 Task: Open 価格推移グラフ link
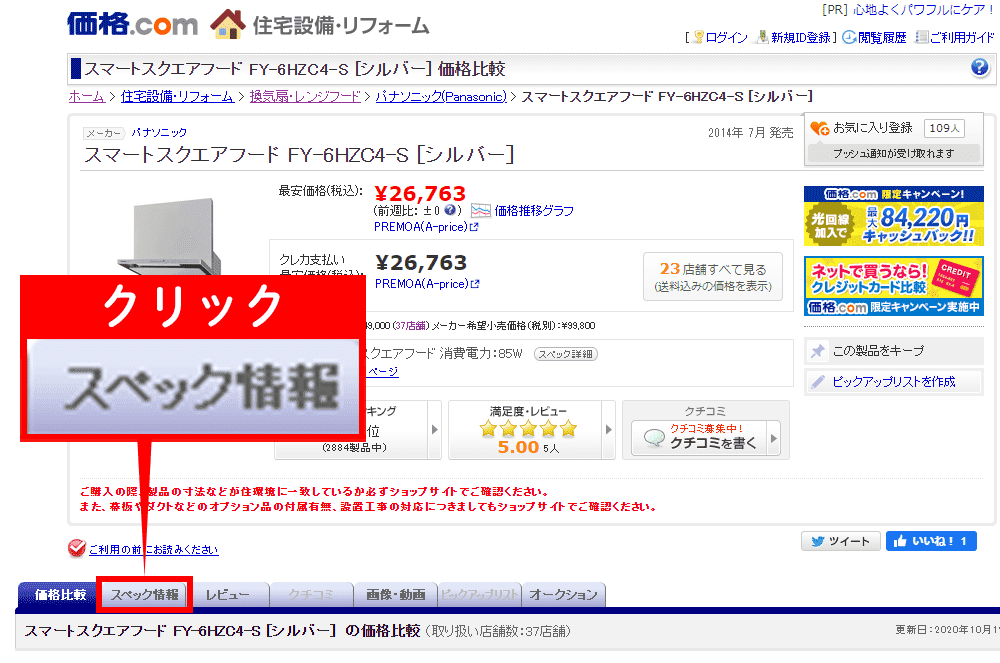(534, 210)
